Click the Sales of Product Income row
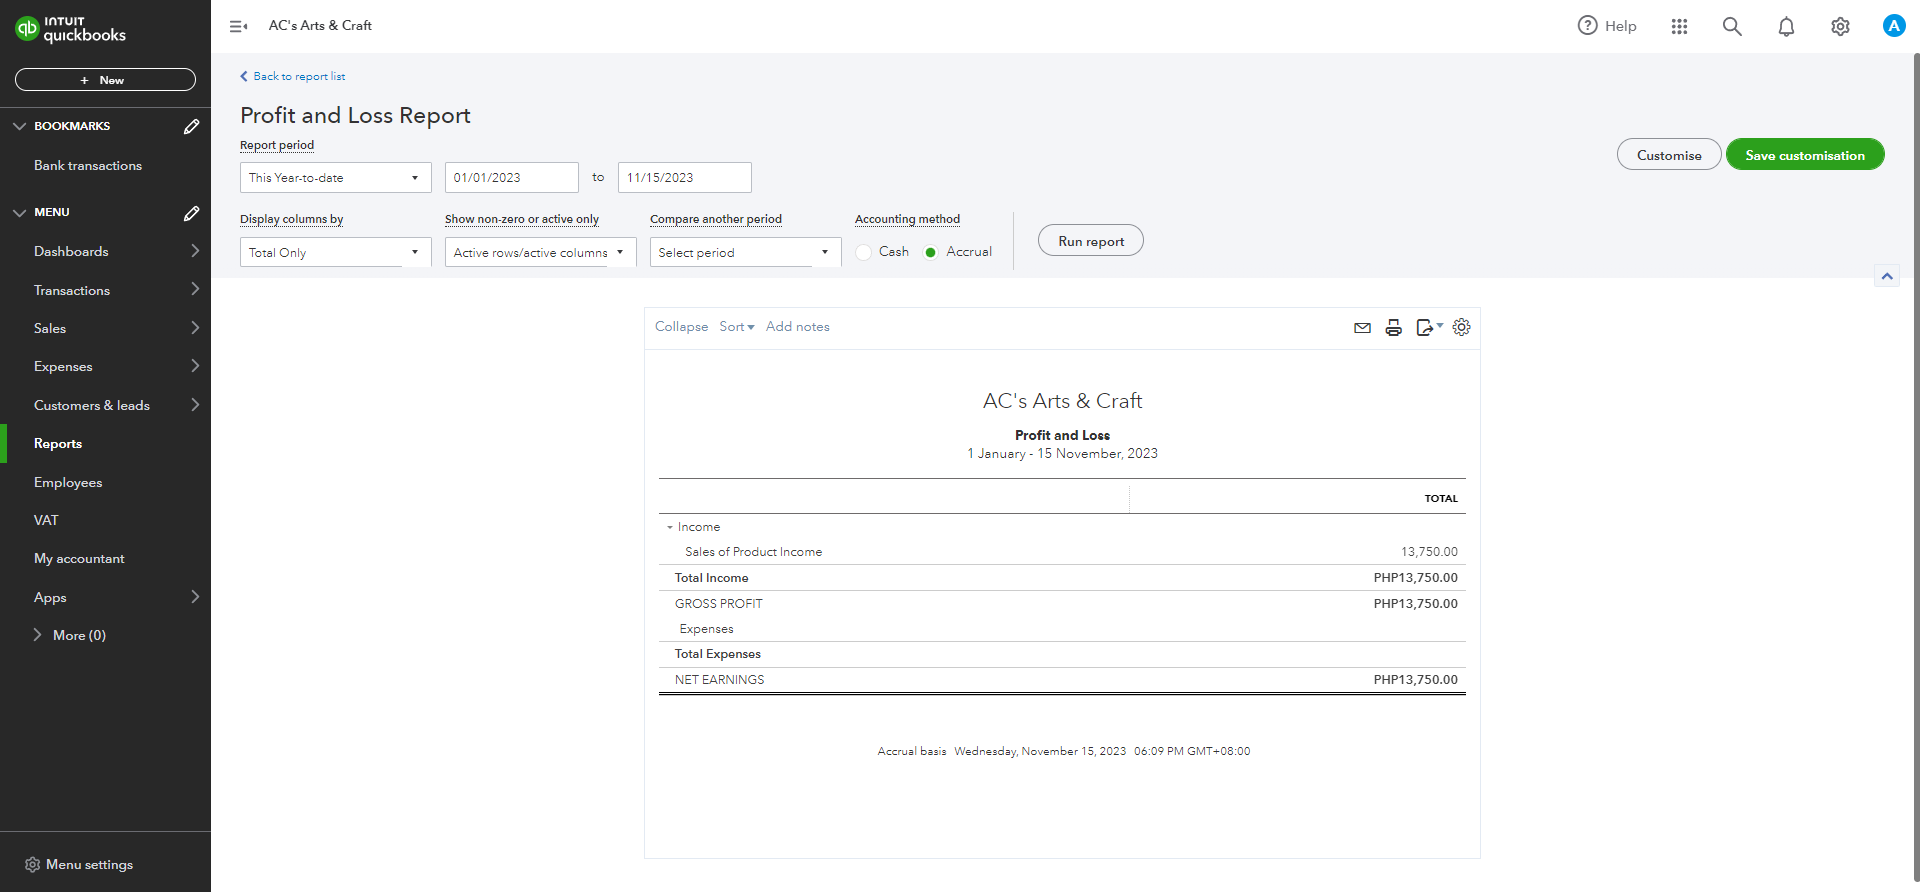 point(1062,552)
